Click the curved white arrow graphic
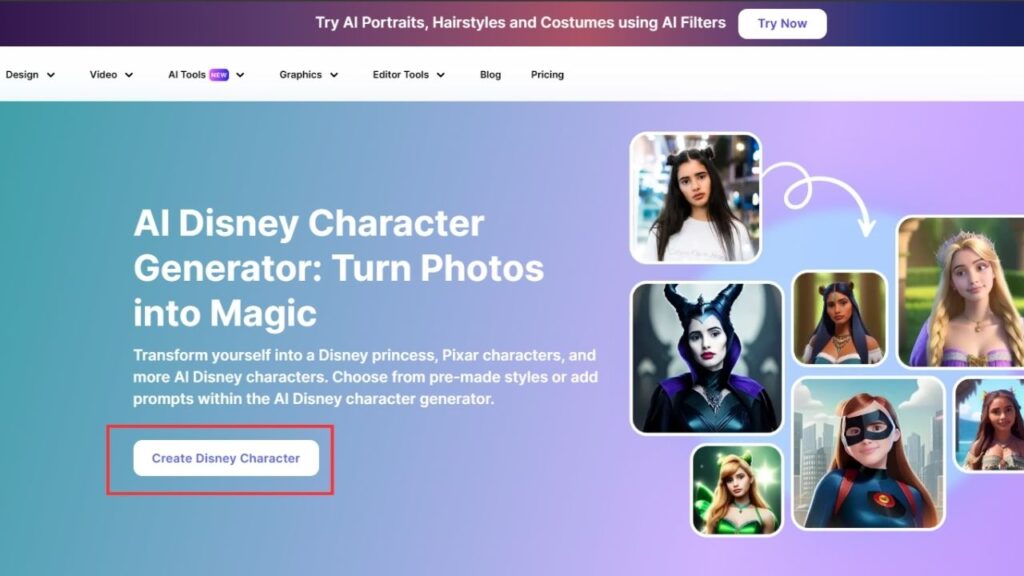This screenshot has height=576, width=1024. pyautogui.click(x=824, y=197)
